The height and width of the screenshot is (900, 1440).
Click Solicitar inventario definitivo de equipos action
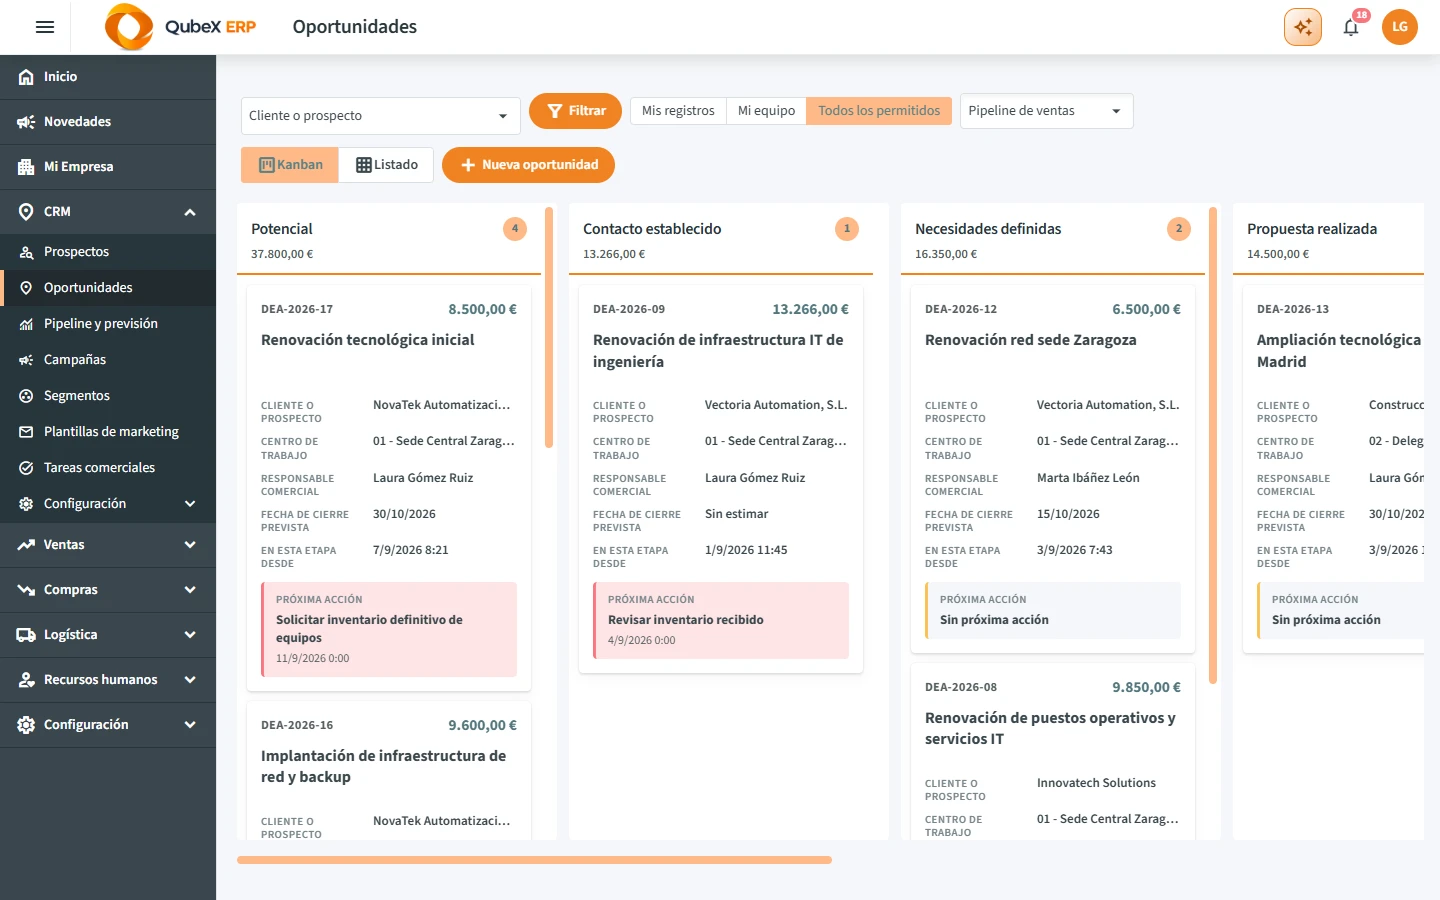pyautogui.click(x=389, y=630)
